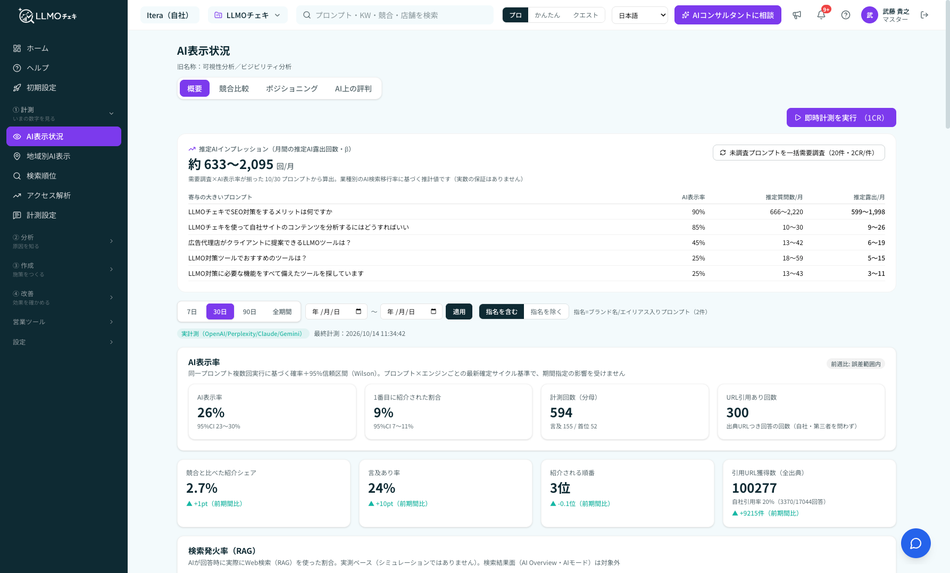This screenshot has height=573, width=950.
Task: Switch to プロ mode
Action: tap(516, 15)
